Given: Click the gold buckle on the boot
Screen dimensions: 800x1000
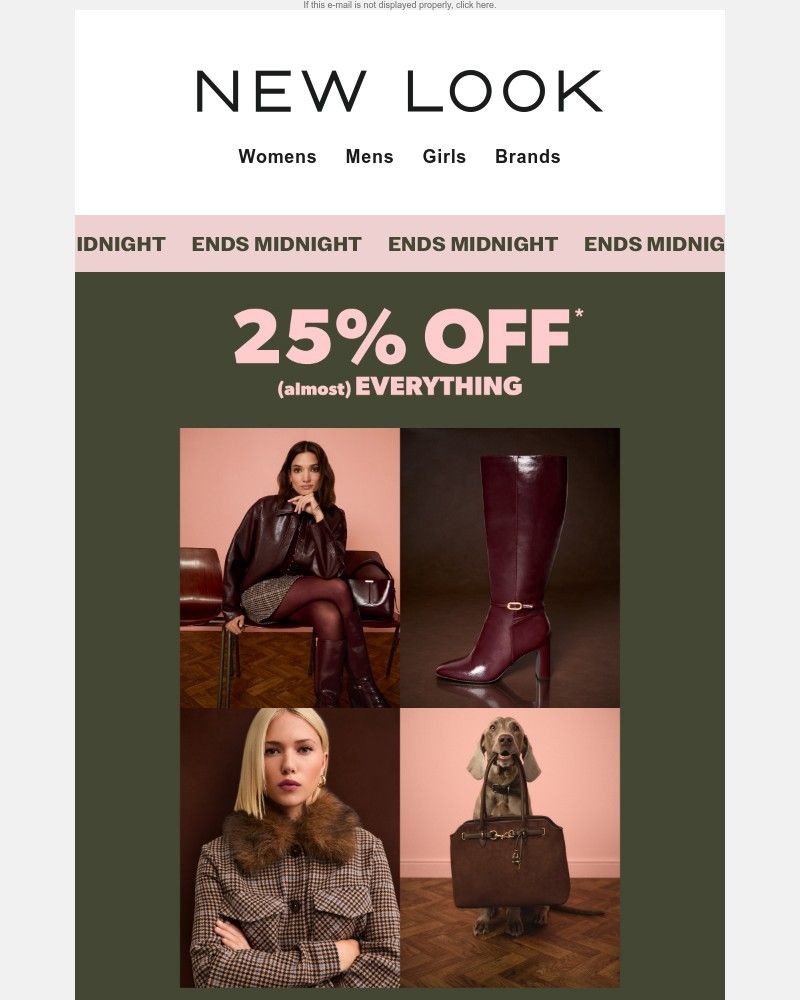Looking at the screenshot, I should (515, 605).
